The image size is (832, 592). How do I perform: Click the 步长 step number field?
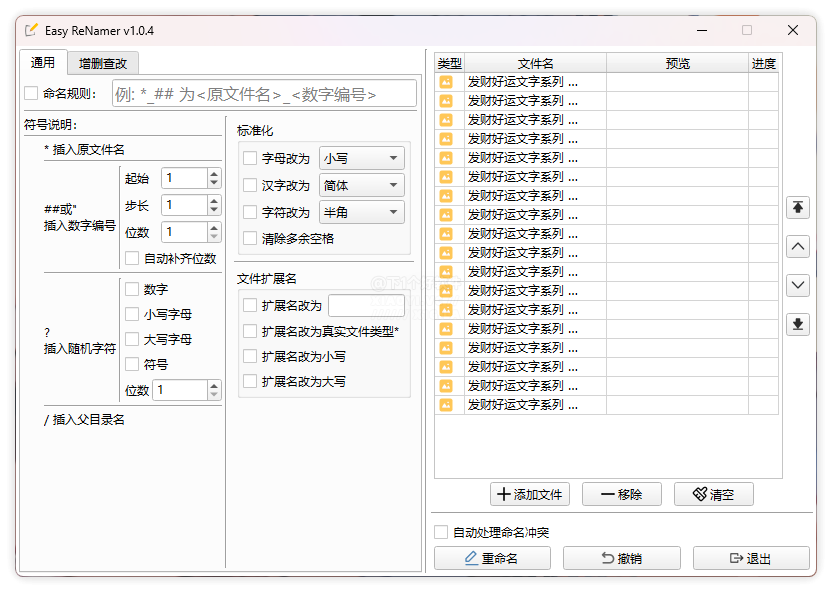pyautogui.click(x=184, y=205)
